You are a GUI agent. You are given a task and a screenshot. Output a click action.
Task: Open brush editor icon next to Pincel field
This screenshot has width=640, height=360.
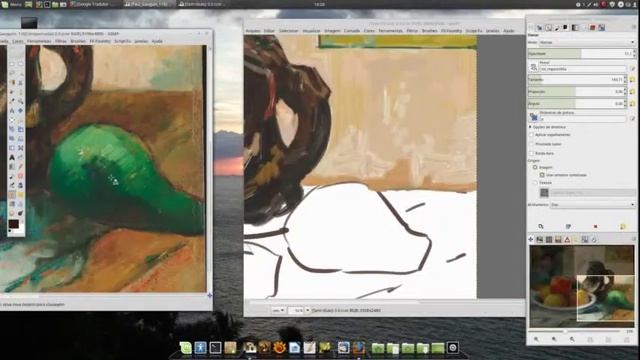click(x=632, y=69)
